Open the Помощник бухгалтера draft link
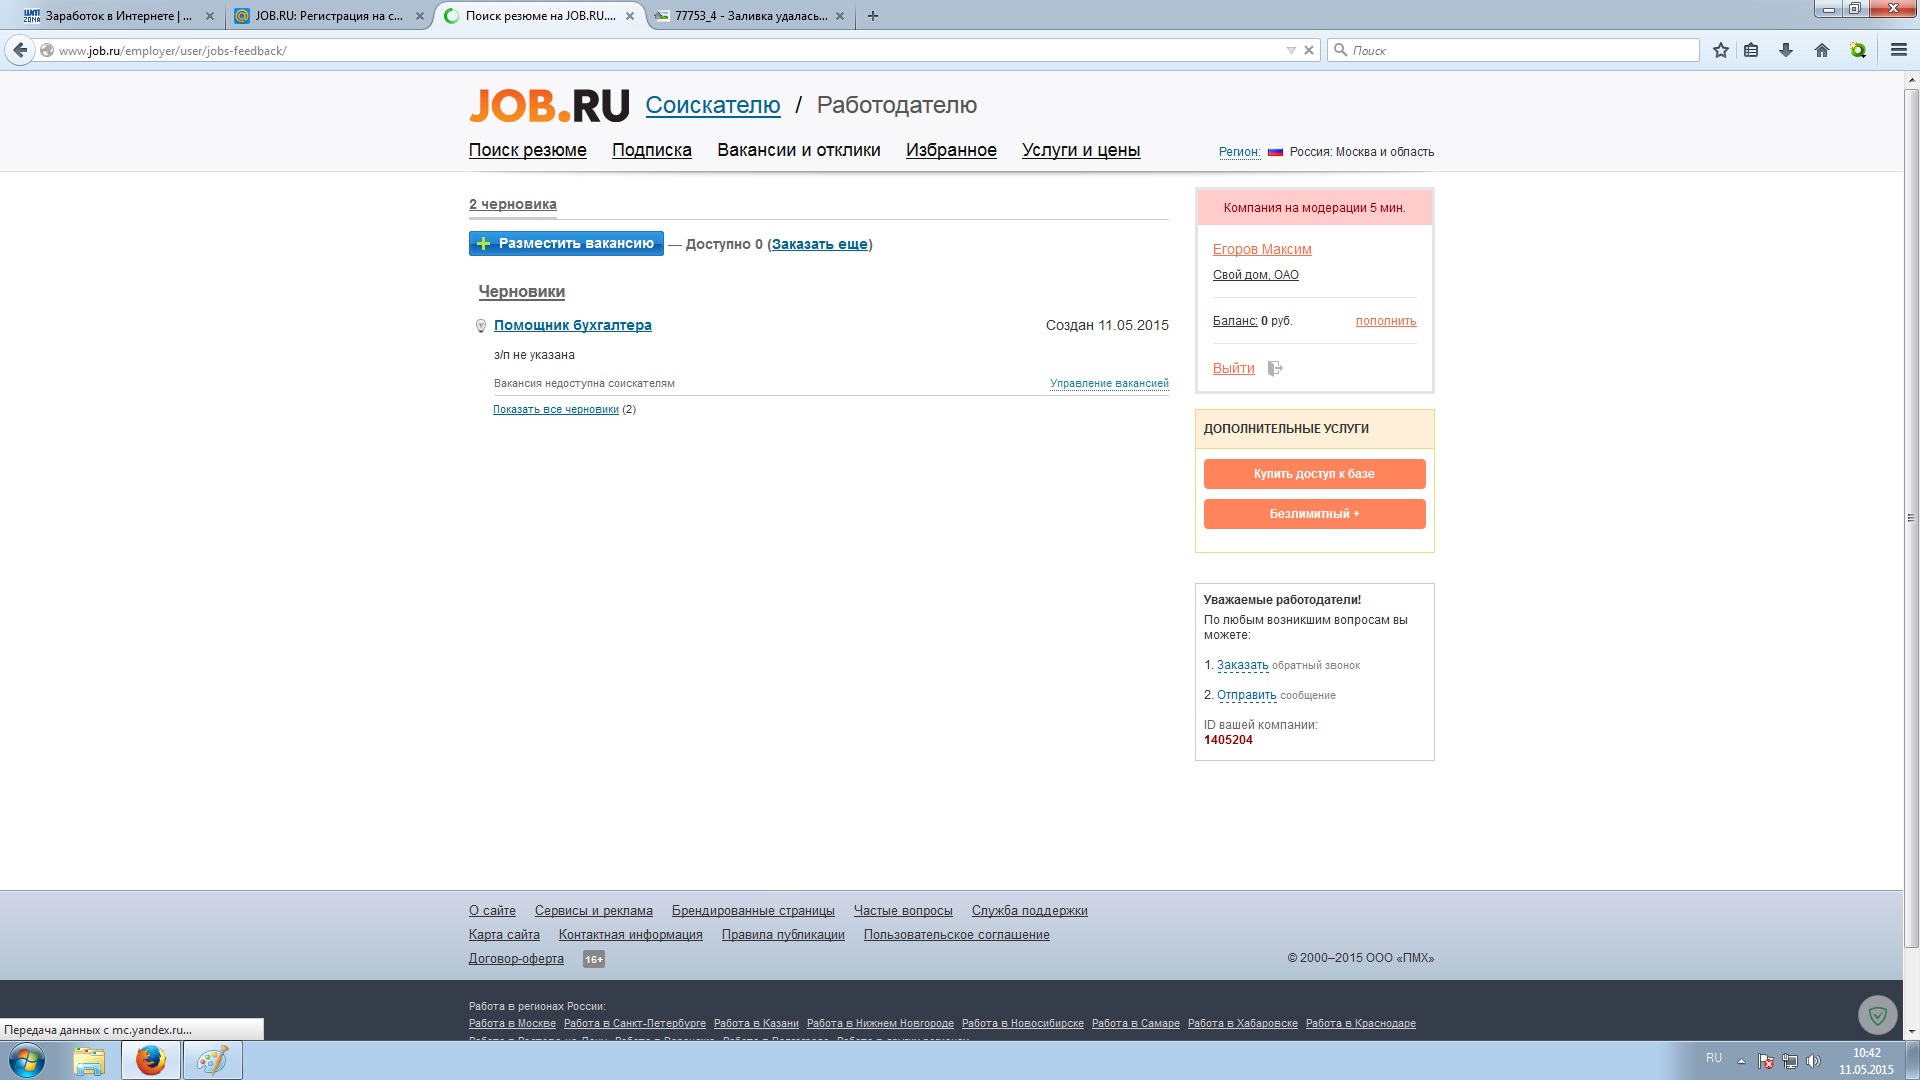 pos(572,325)
